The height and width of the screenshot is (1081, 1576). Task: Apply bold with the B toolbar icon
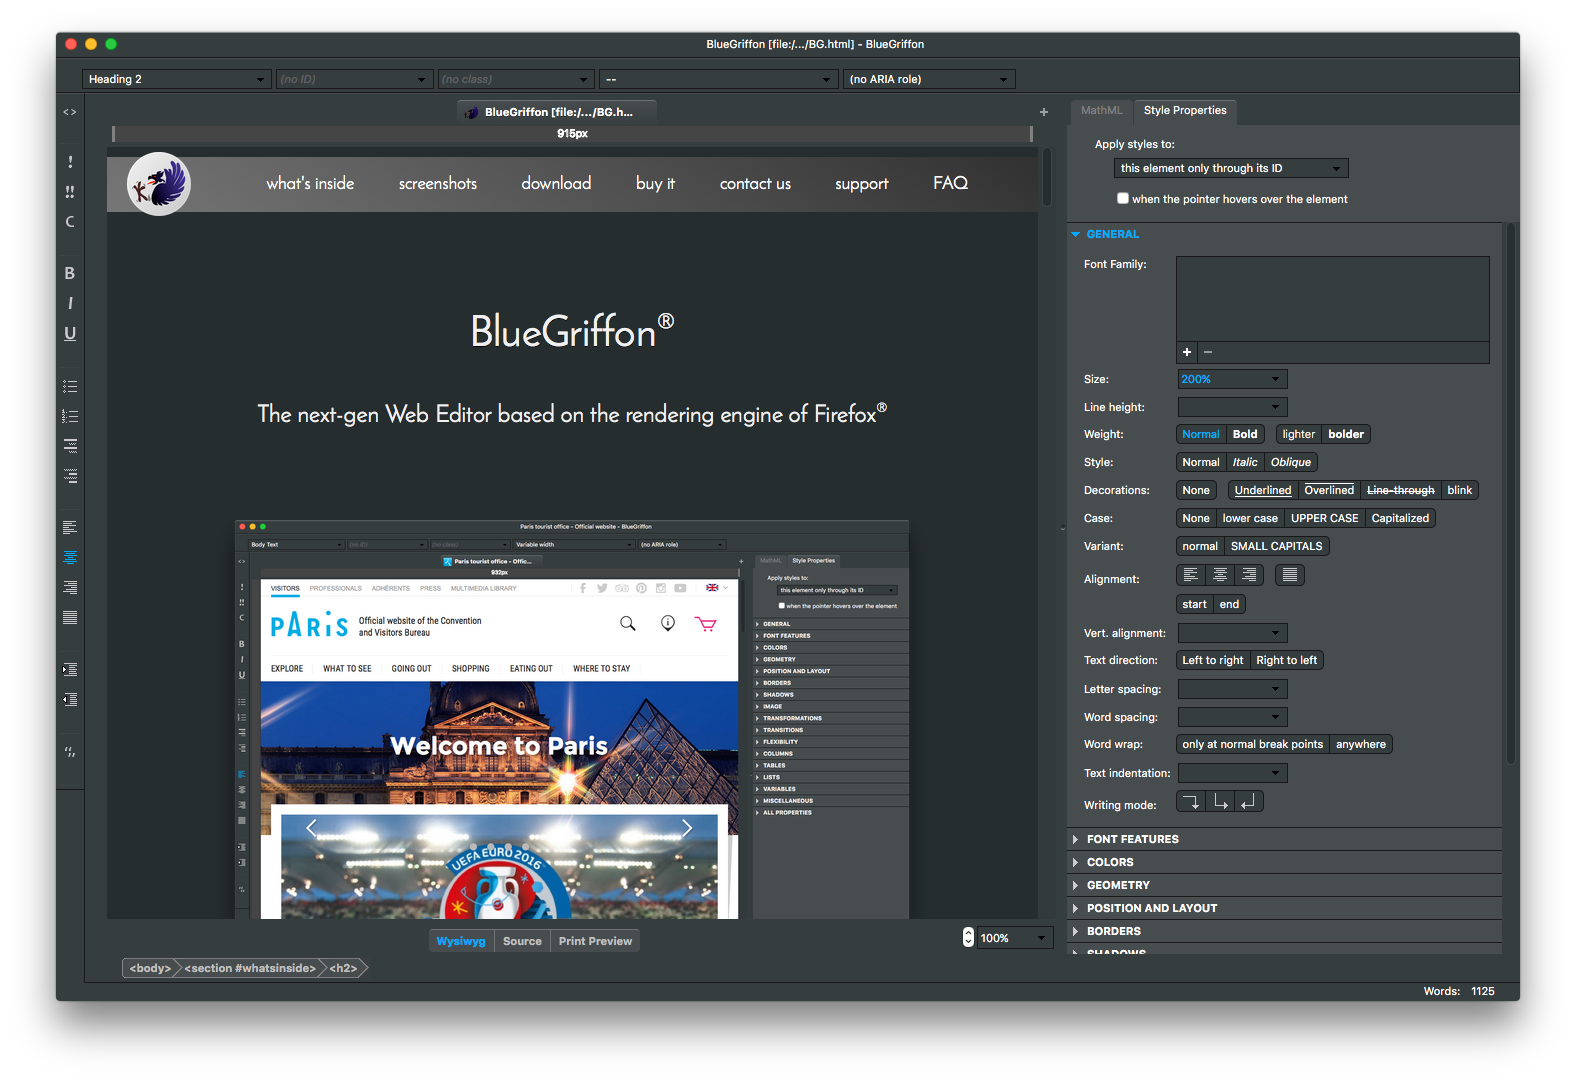click(x=70, y=273)
